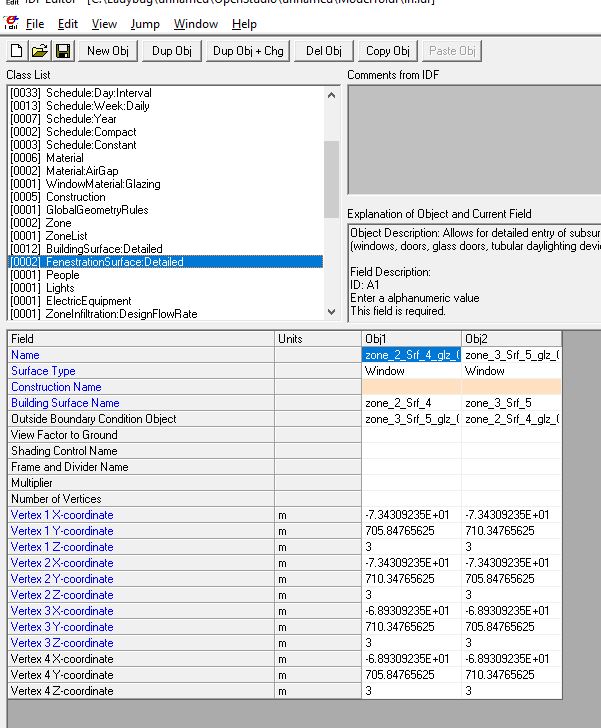Click Obj1 empty Construction Name cell
601x728 pixels.
pos(411,387)
